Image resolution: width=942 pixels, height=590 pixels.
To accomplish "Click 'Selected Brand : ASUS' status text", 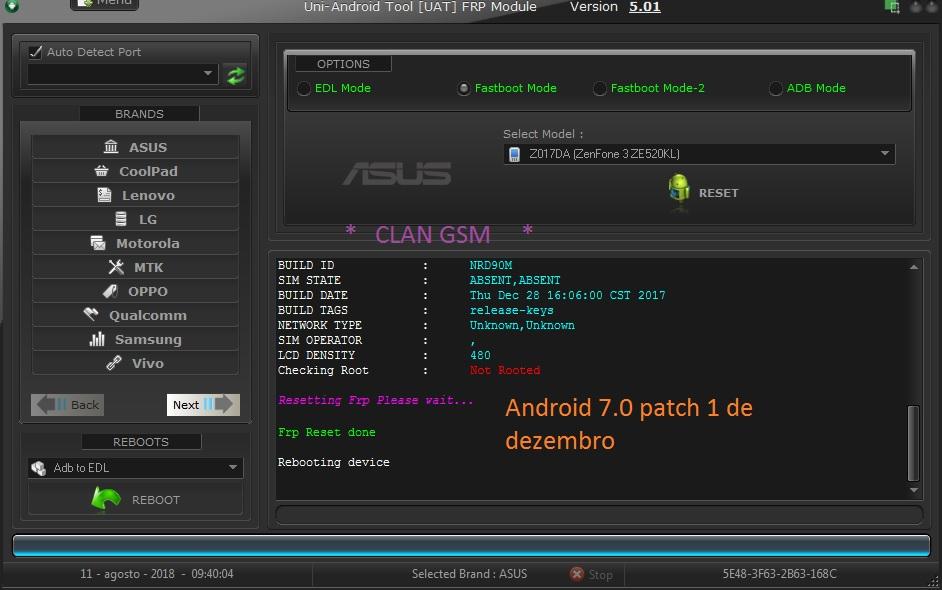I will [x=469, y=574].
